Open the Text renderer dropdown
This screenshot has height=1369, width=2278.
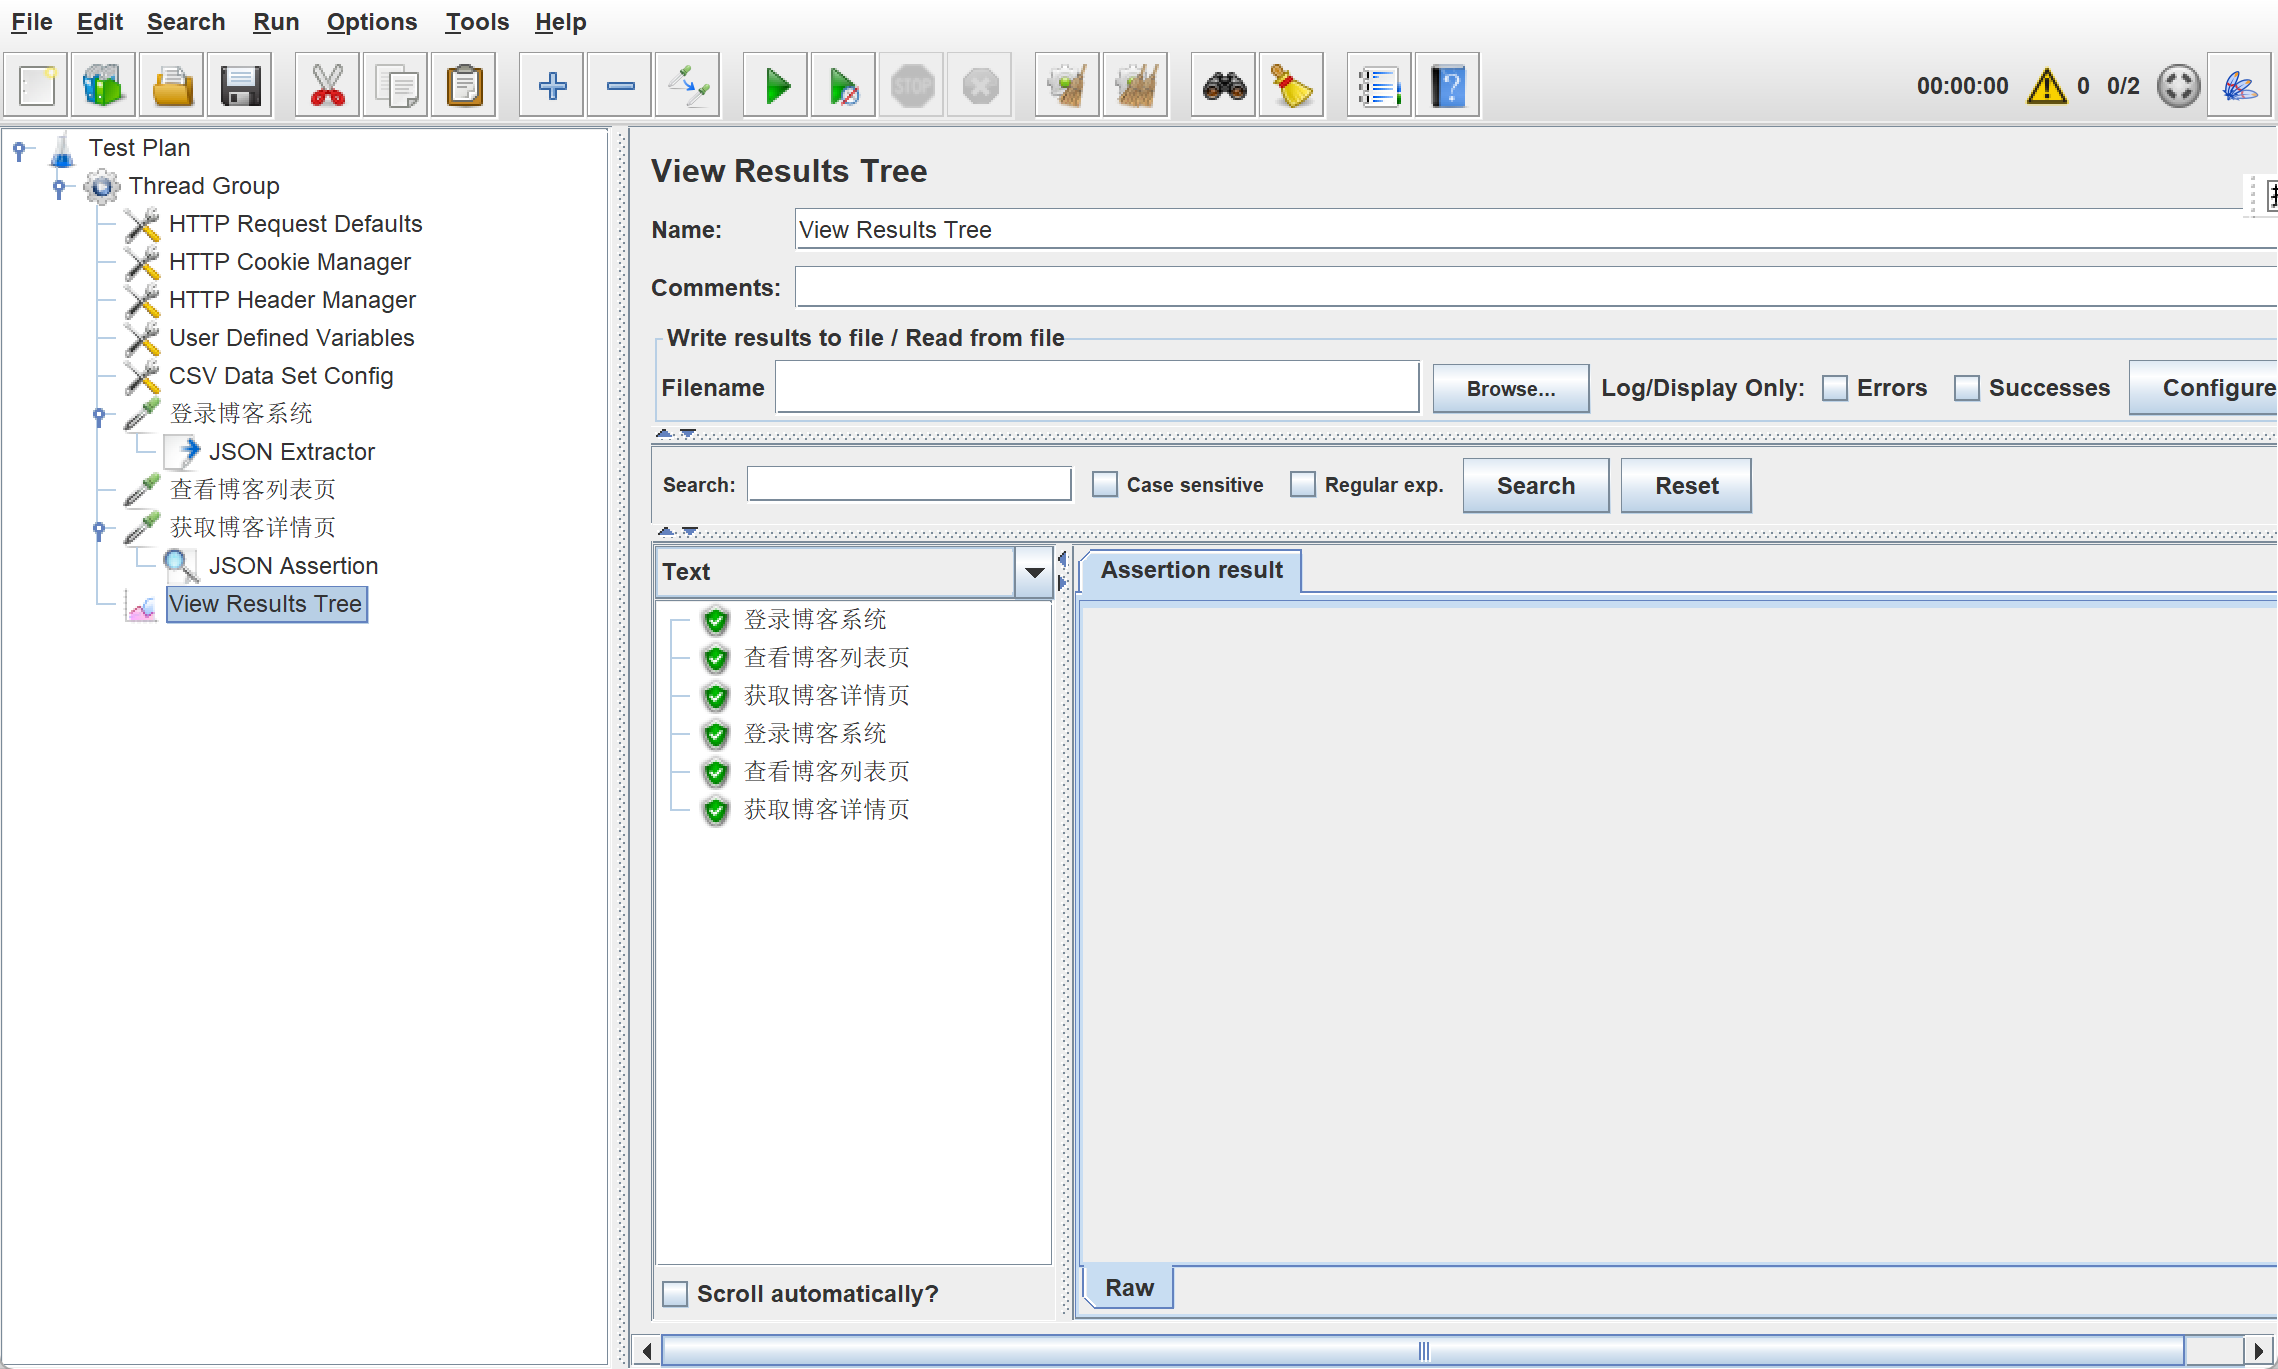coord(1034,572)
